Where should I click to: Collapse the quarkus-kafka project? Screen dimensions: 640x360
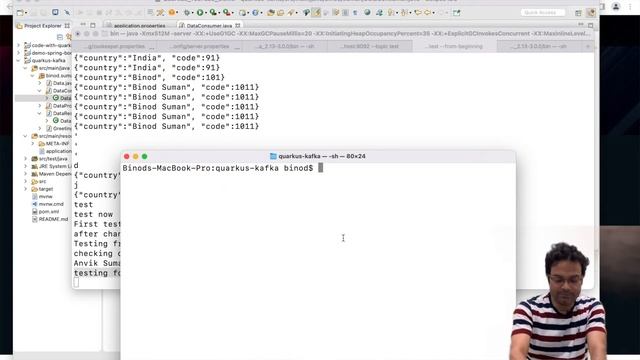coord(18,60)
